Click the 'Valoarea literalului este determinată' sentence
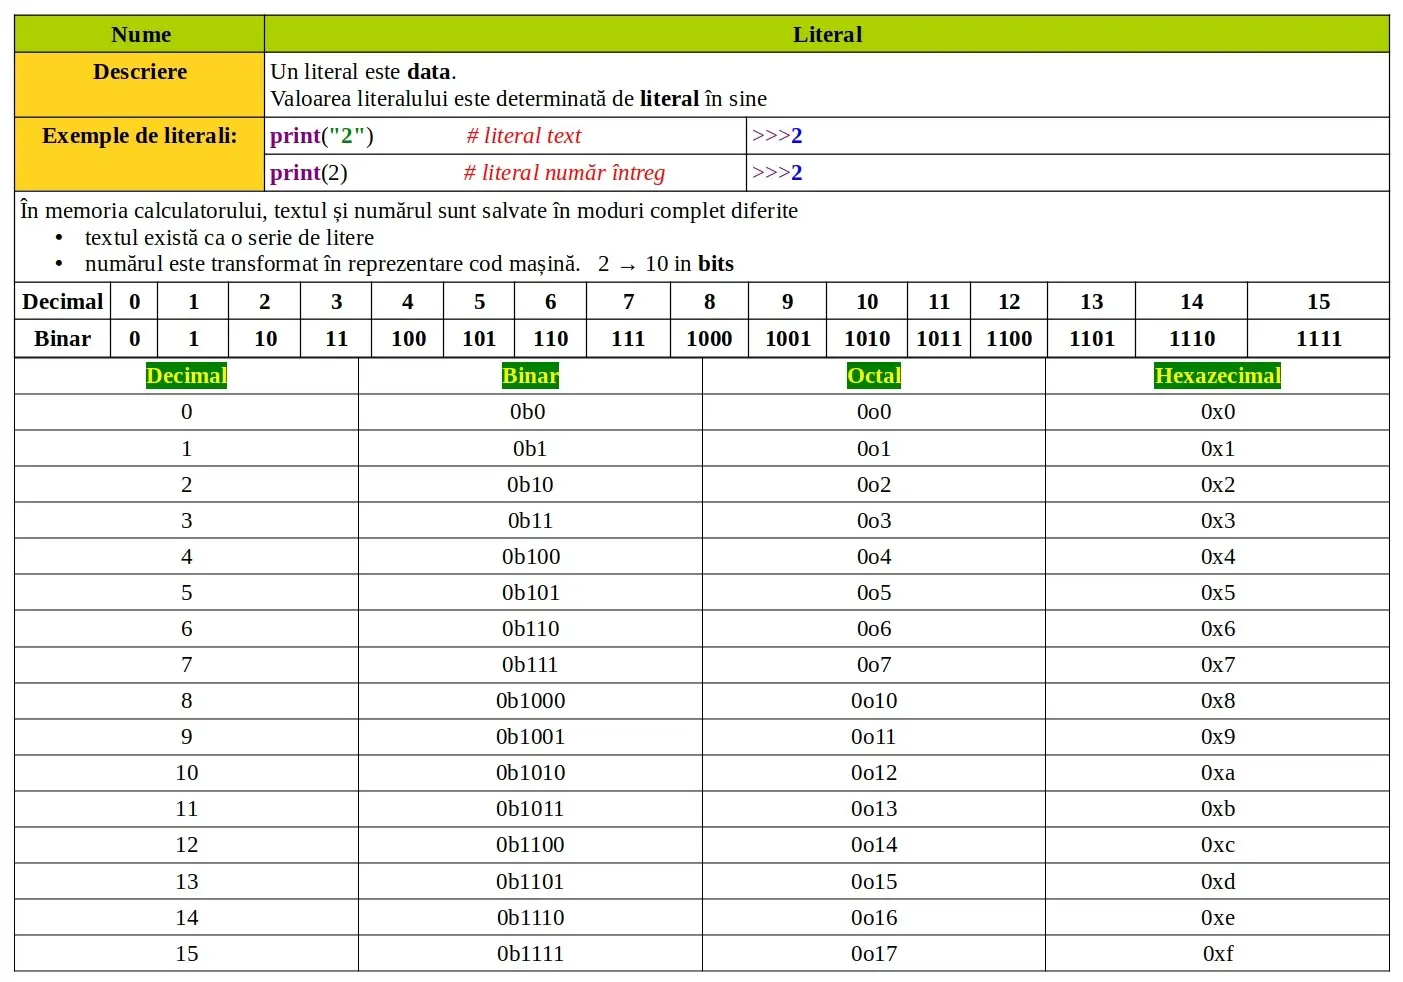The width and height of the screenshot is (1403, 982). point(518,99)
